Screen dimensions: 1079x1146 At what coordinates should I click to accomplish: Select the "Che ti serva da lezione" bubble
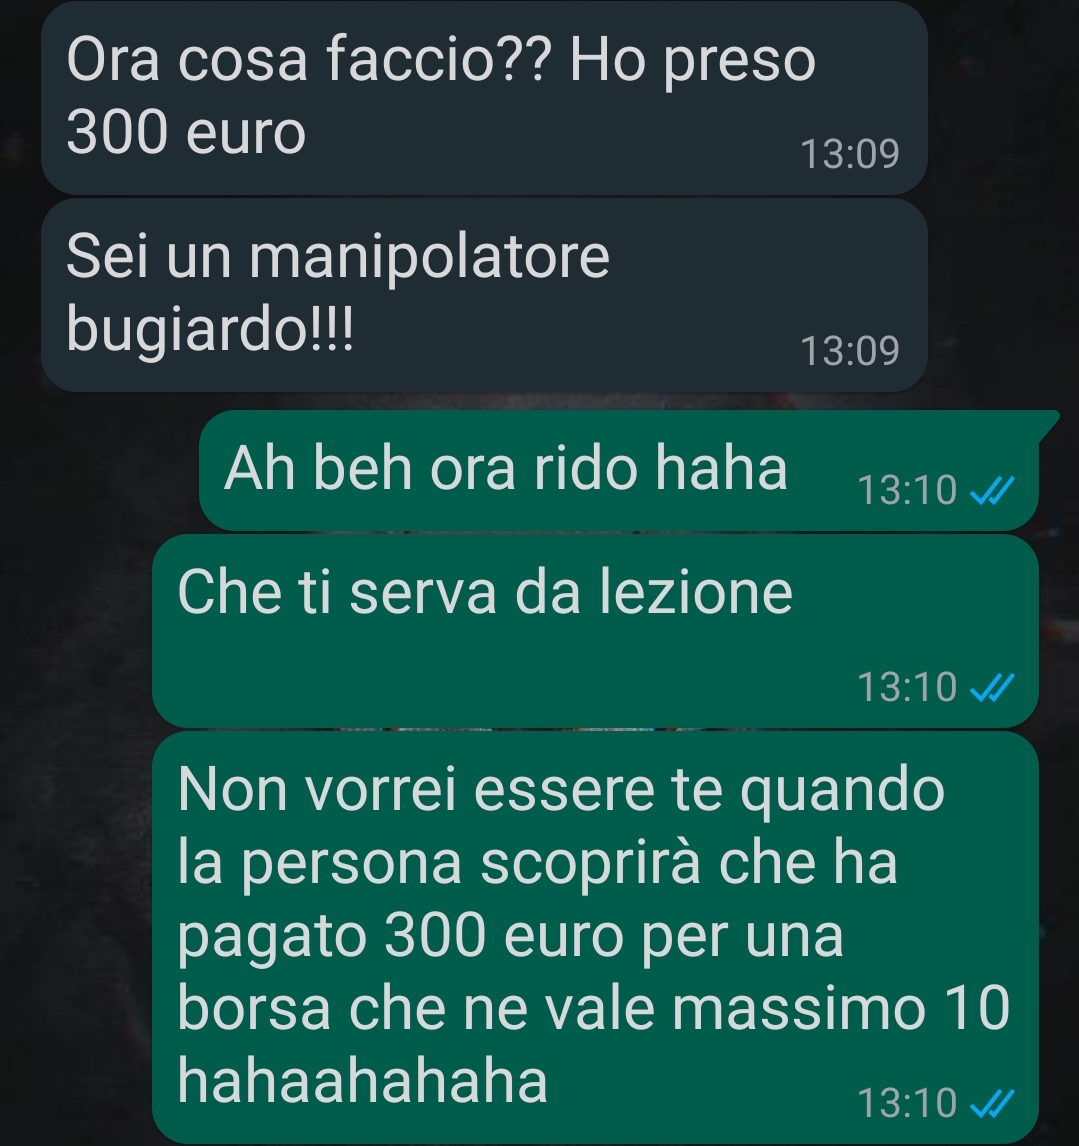(595, 631)
